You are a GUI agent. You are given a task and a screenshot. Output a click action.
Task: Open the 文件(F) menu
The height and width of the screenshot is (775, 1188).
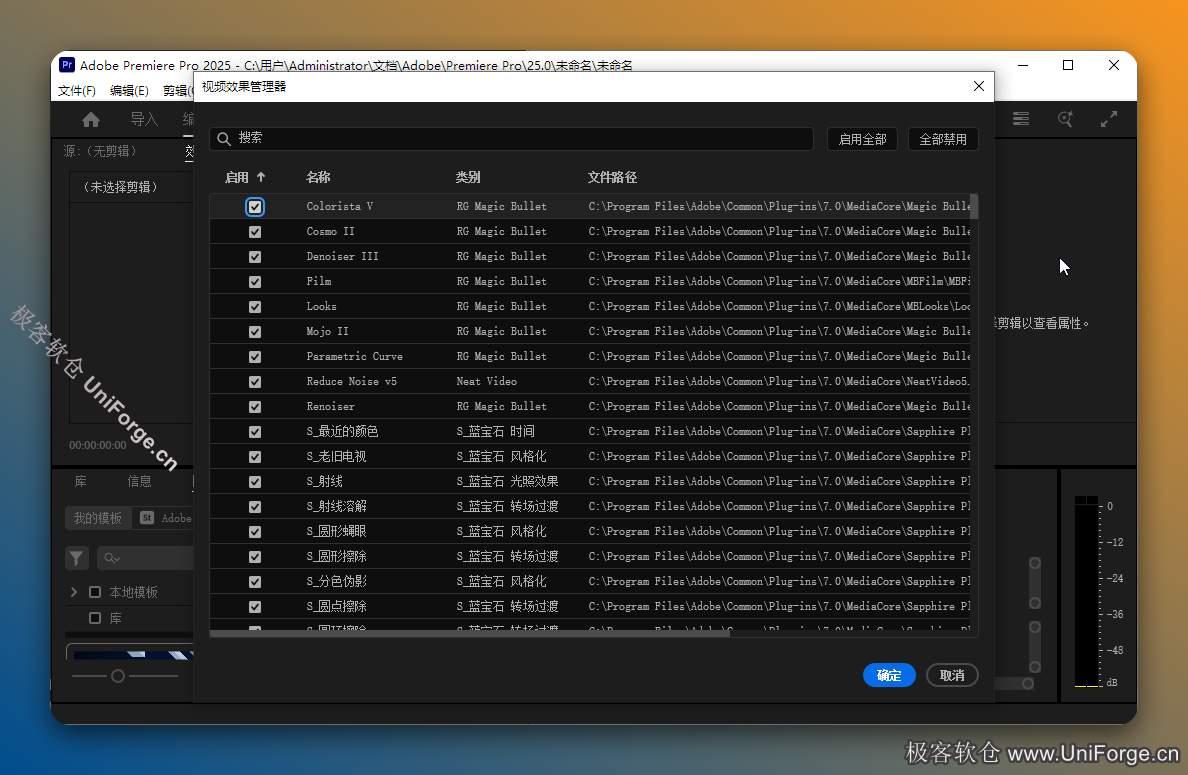coord(77,90)
